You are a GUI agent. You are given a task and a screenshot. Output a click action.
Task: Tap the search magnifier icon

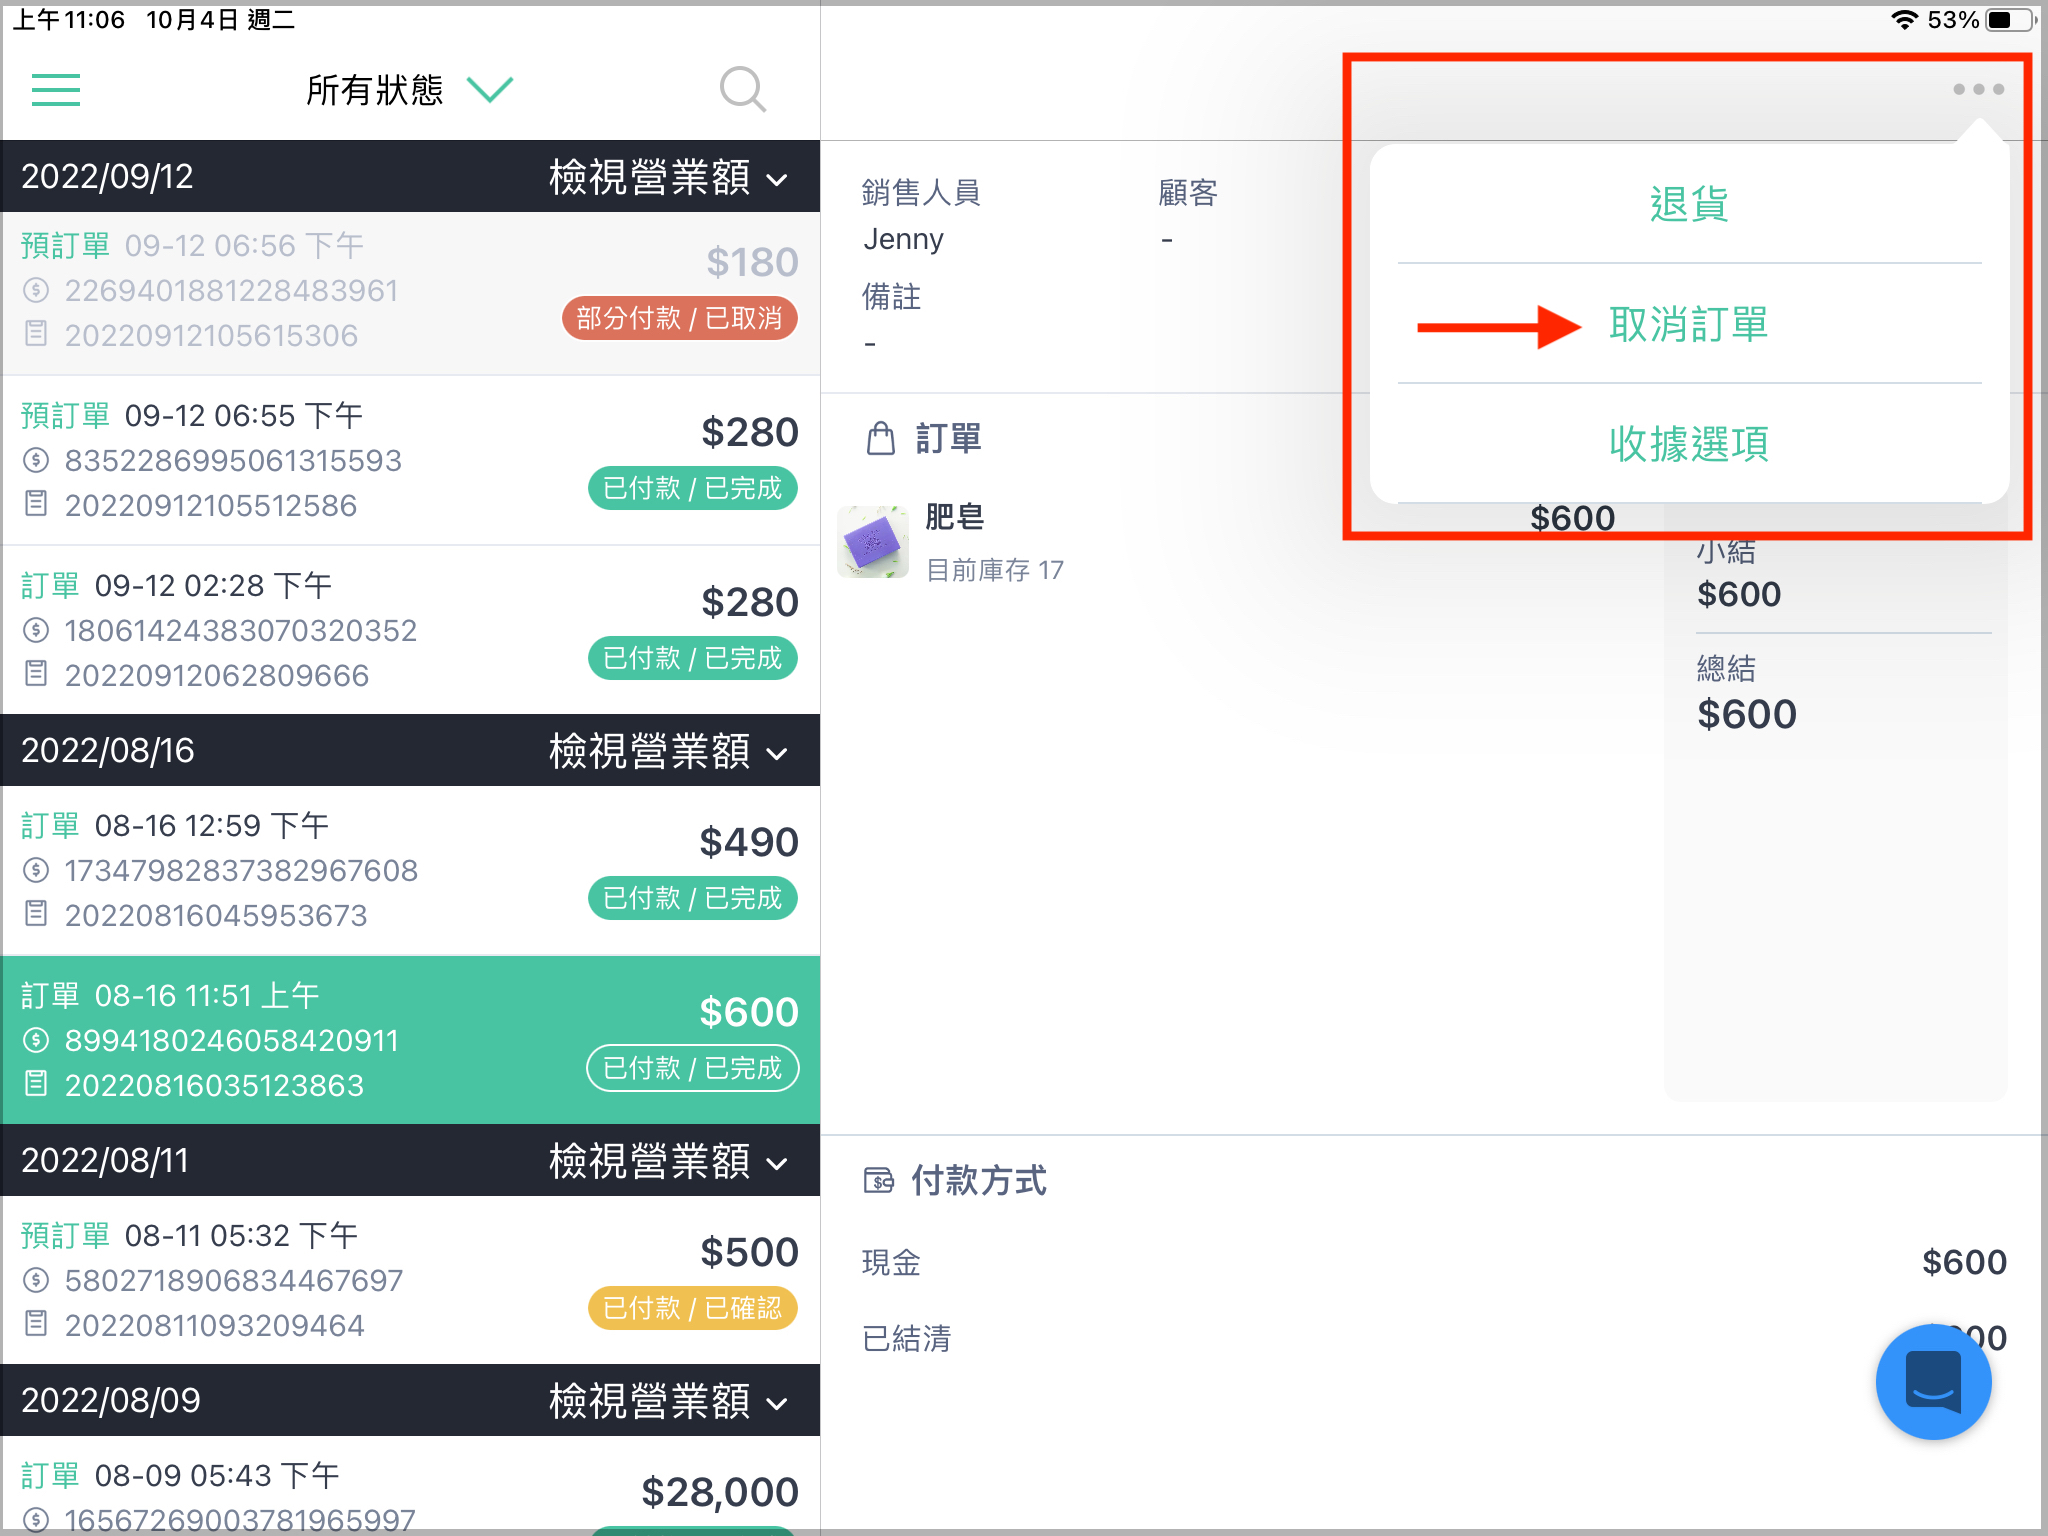(743, 90)
